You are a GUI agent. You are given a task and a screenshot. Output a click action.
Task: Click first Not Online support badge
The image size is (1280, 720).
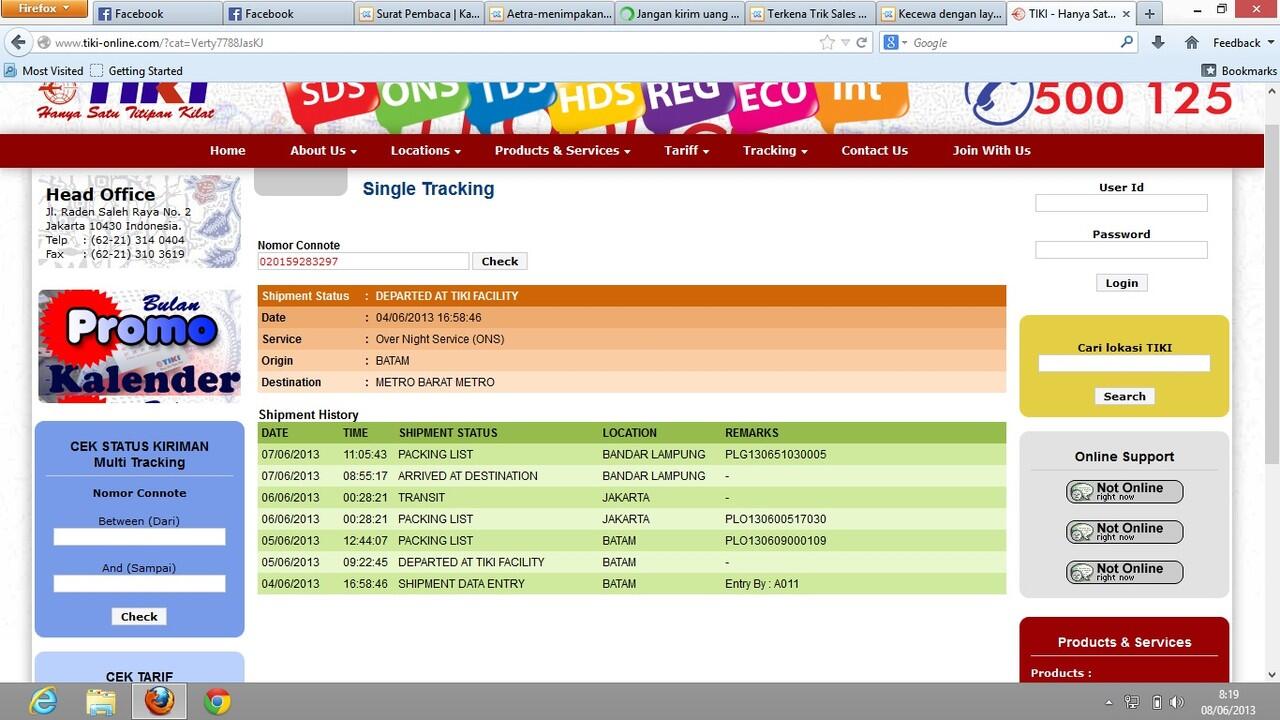[x=1125, y=492]
